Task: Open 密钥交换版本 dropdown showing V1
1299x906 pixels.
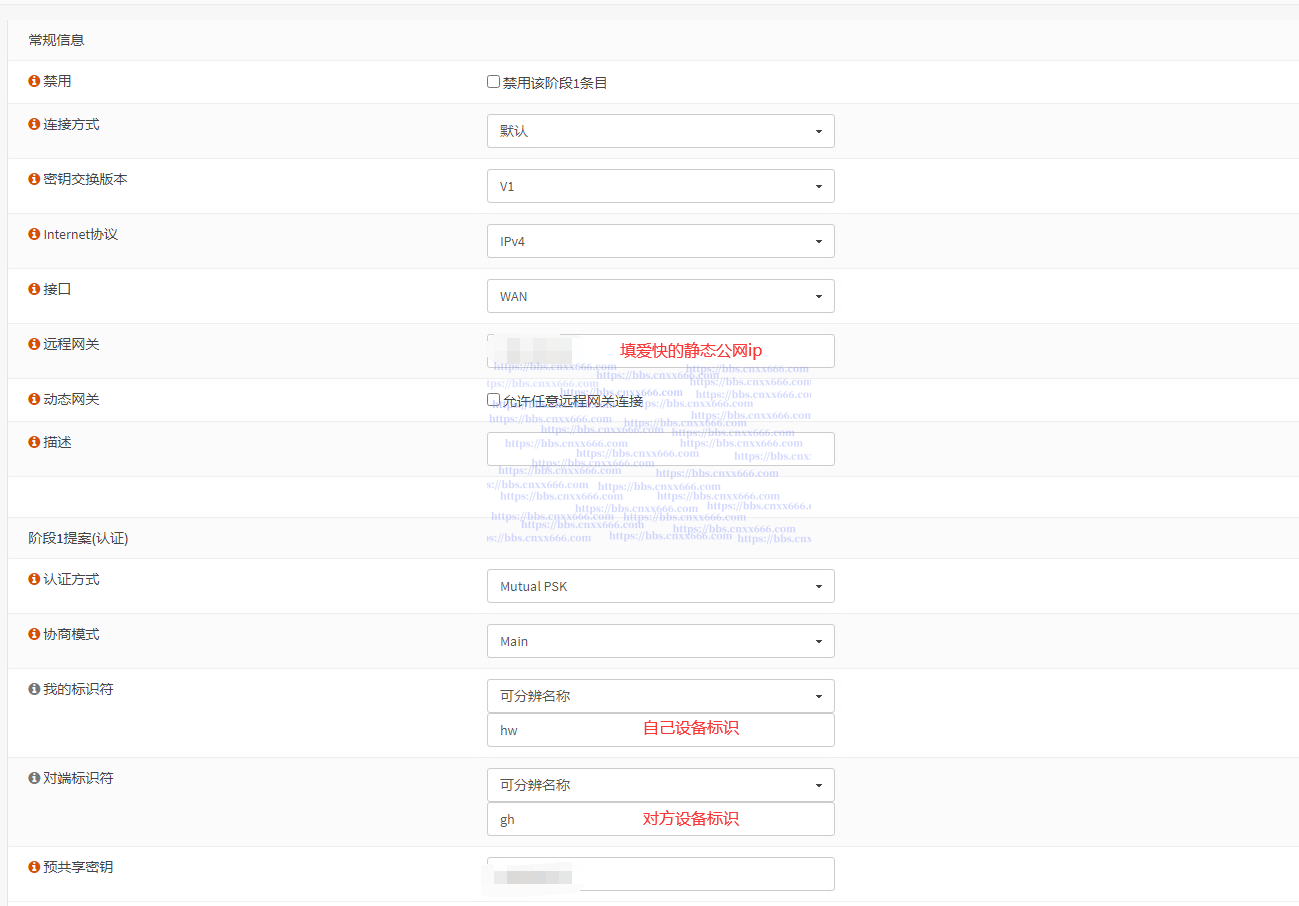Action: 660,186
